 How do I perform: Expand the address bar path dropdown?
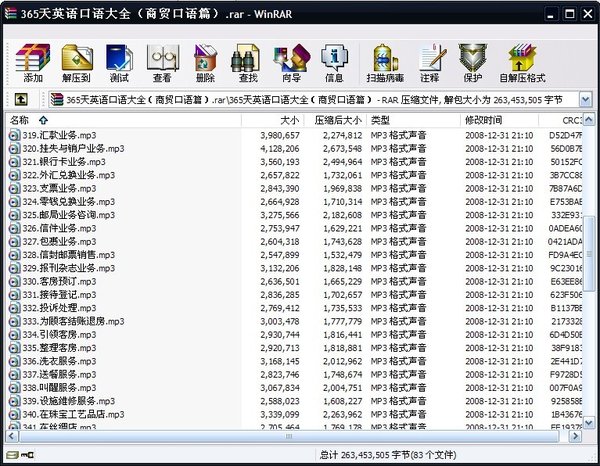[x=585, y=100]
